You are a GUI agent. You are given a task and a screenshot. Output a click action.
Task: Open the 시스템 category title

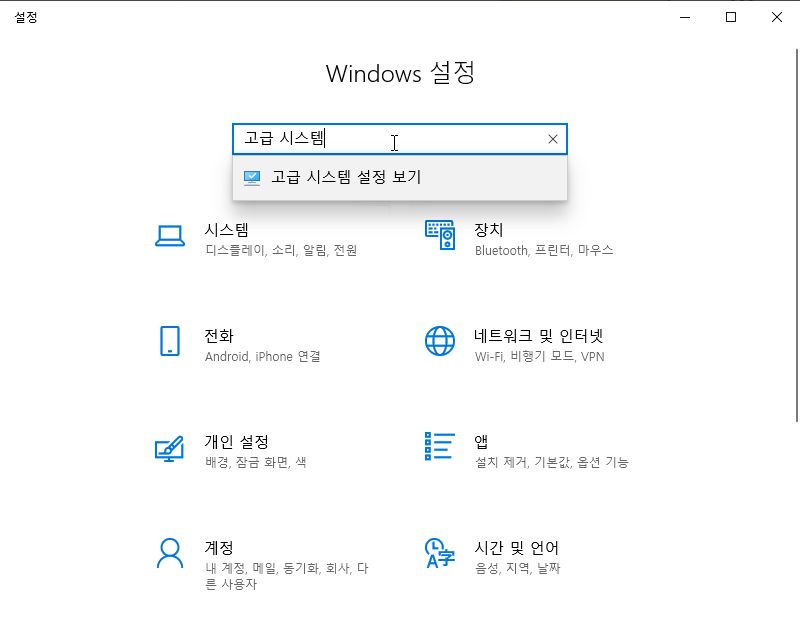(227, 230)
